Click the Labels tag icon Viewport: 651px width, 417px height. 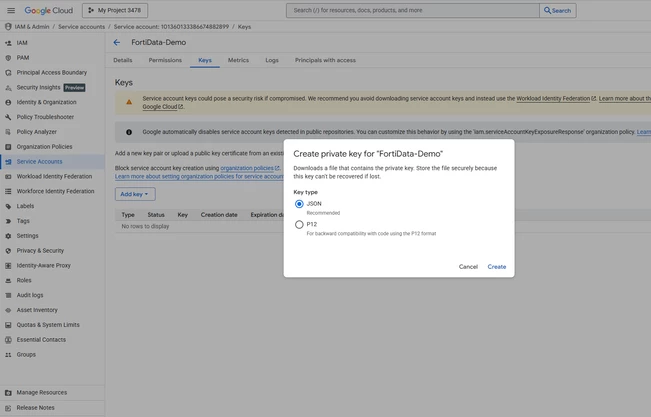(8, 206)
